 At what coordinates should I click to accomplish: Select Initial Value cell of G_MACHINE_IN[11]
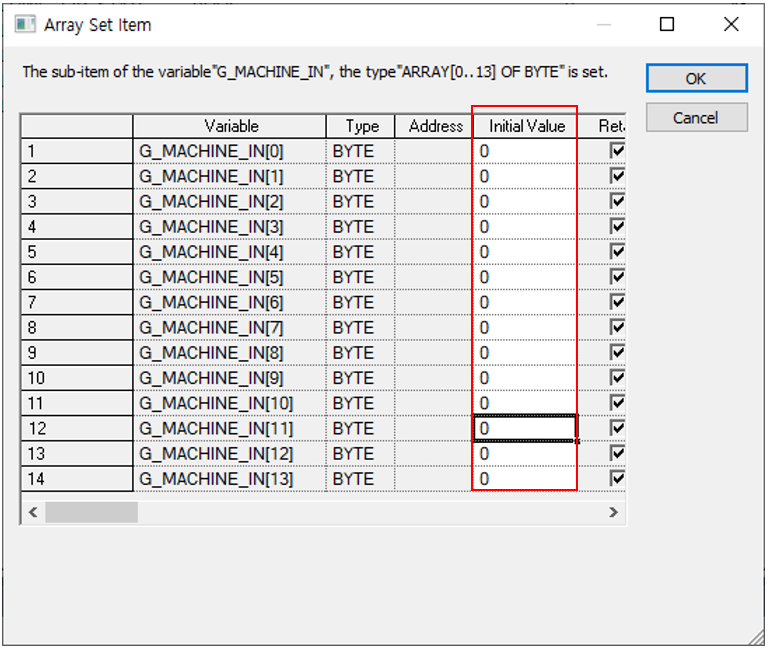click(x=526, y=428)
